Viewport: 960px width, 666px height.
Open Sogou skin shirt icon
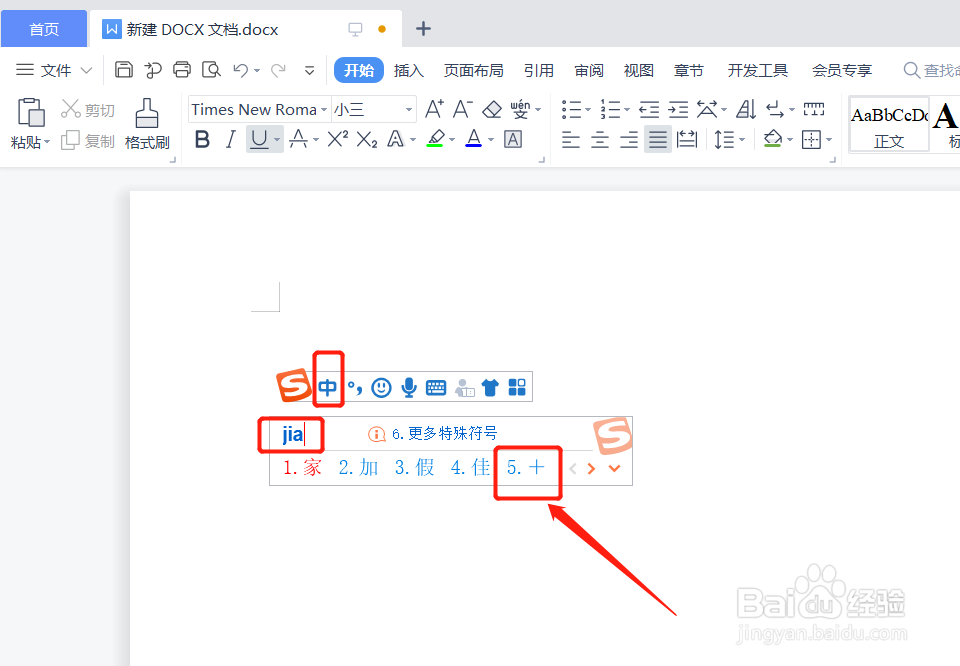pos(490,387)
